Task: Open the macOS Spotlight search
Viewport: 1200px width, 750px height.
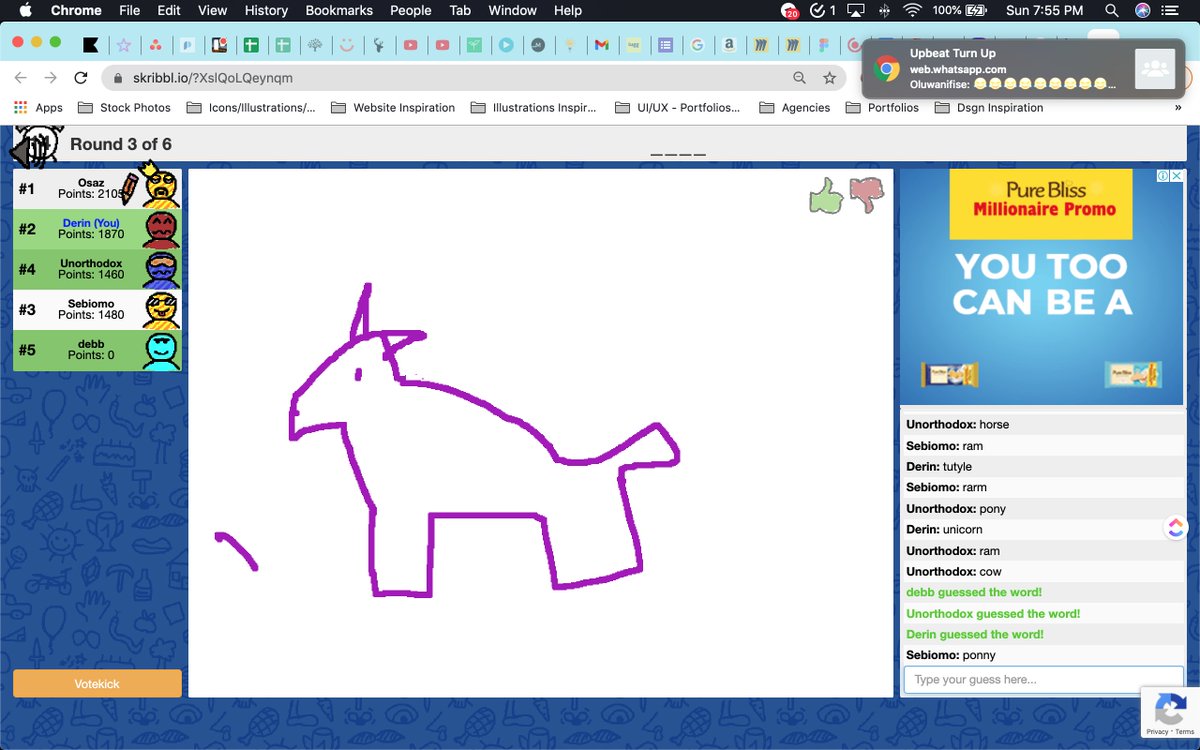Action: tap(1112, 11)
